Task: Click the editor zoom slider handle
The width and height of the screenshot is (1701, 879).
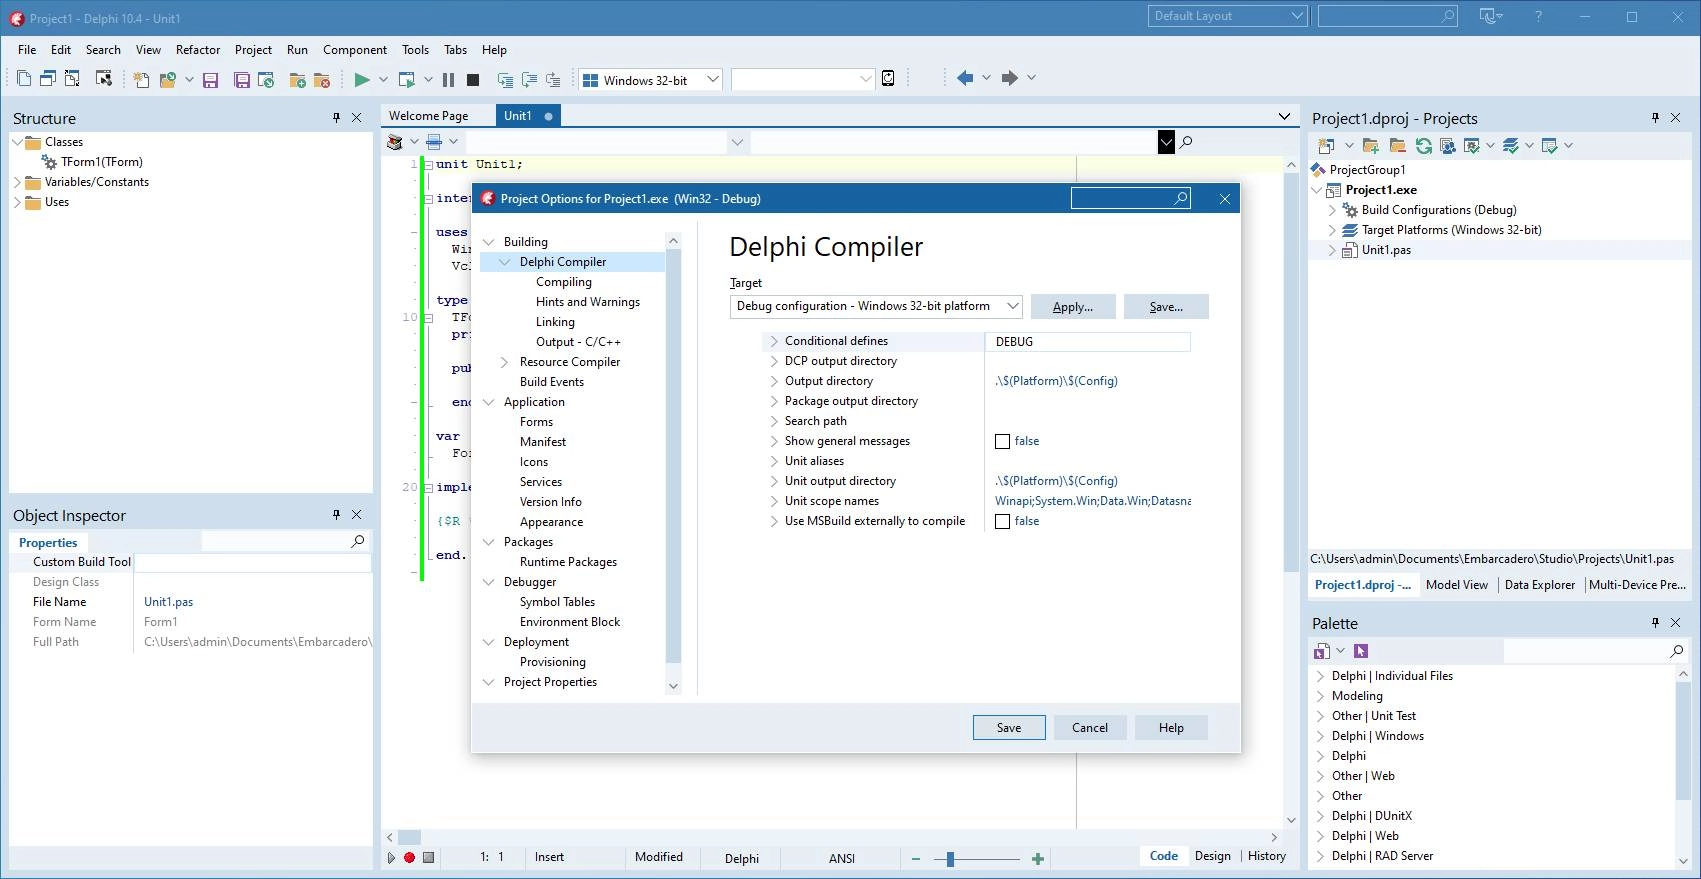Action: [x=950, y=859]
